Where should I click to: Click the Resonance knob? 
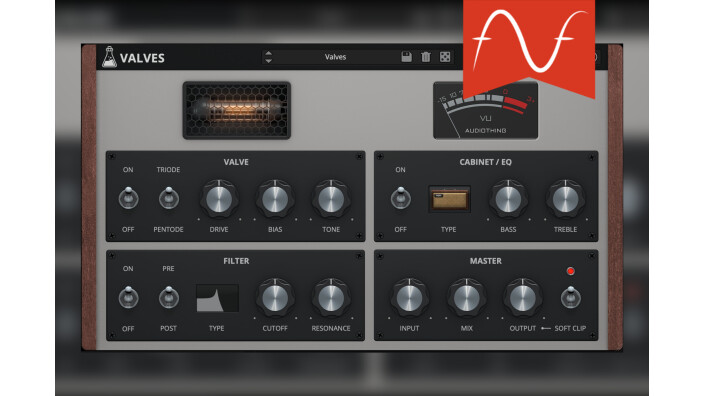pyautogui.click(x=331, y=298)
